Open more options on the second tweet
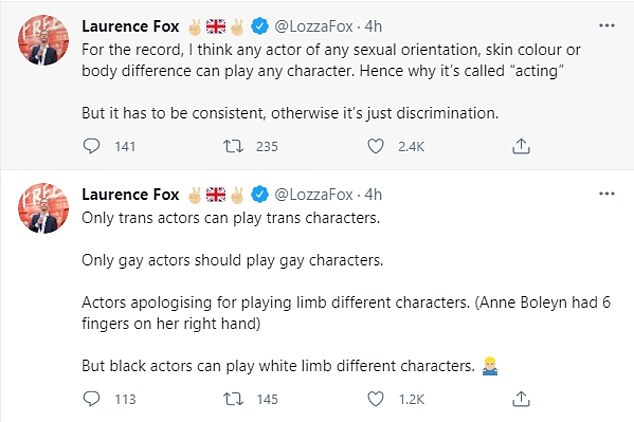The width and height of the screenshot is (634, 422). point(603,193)
